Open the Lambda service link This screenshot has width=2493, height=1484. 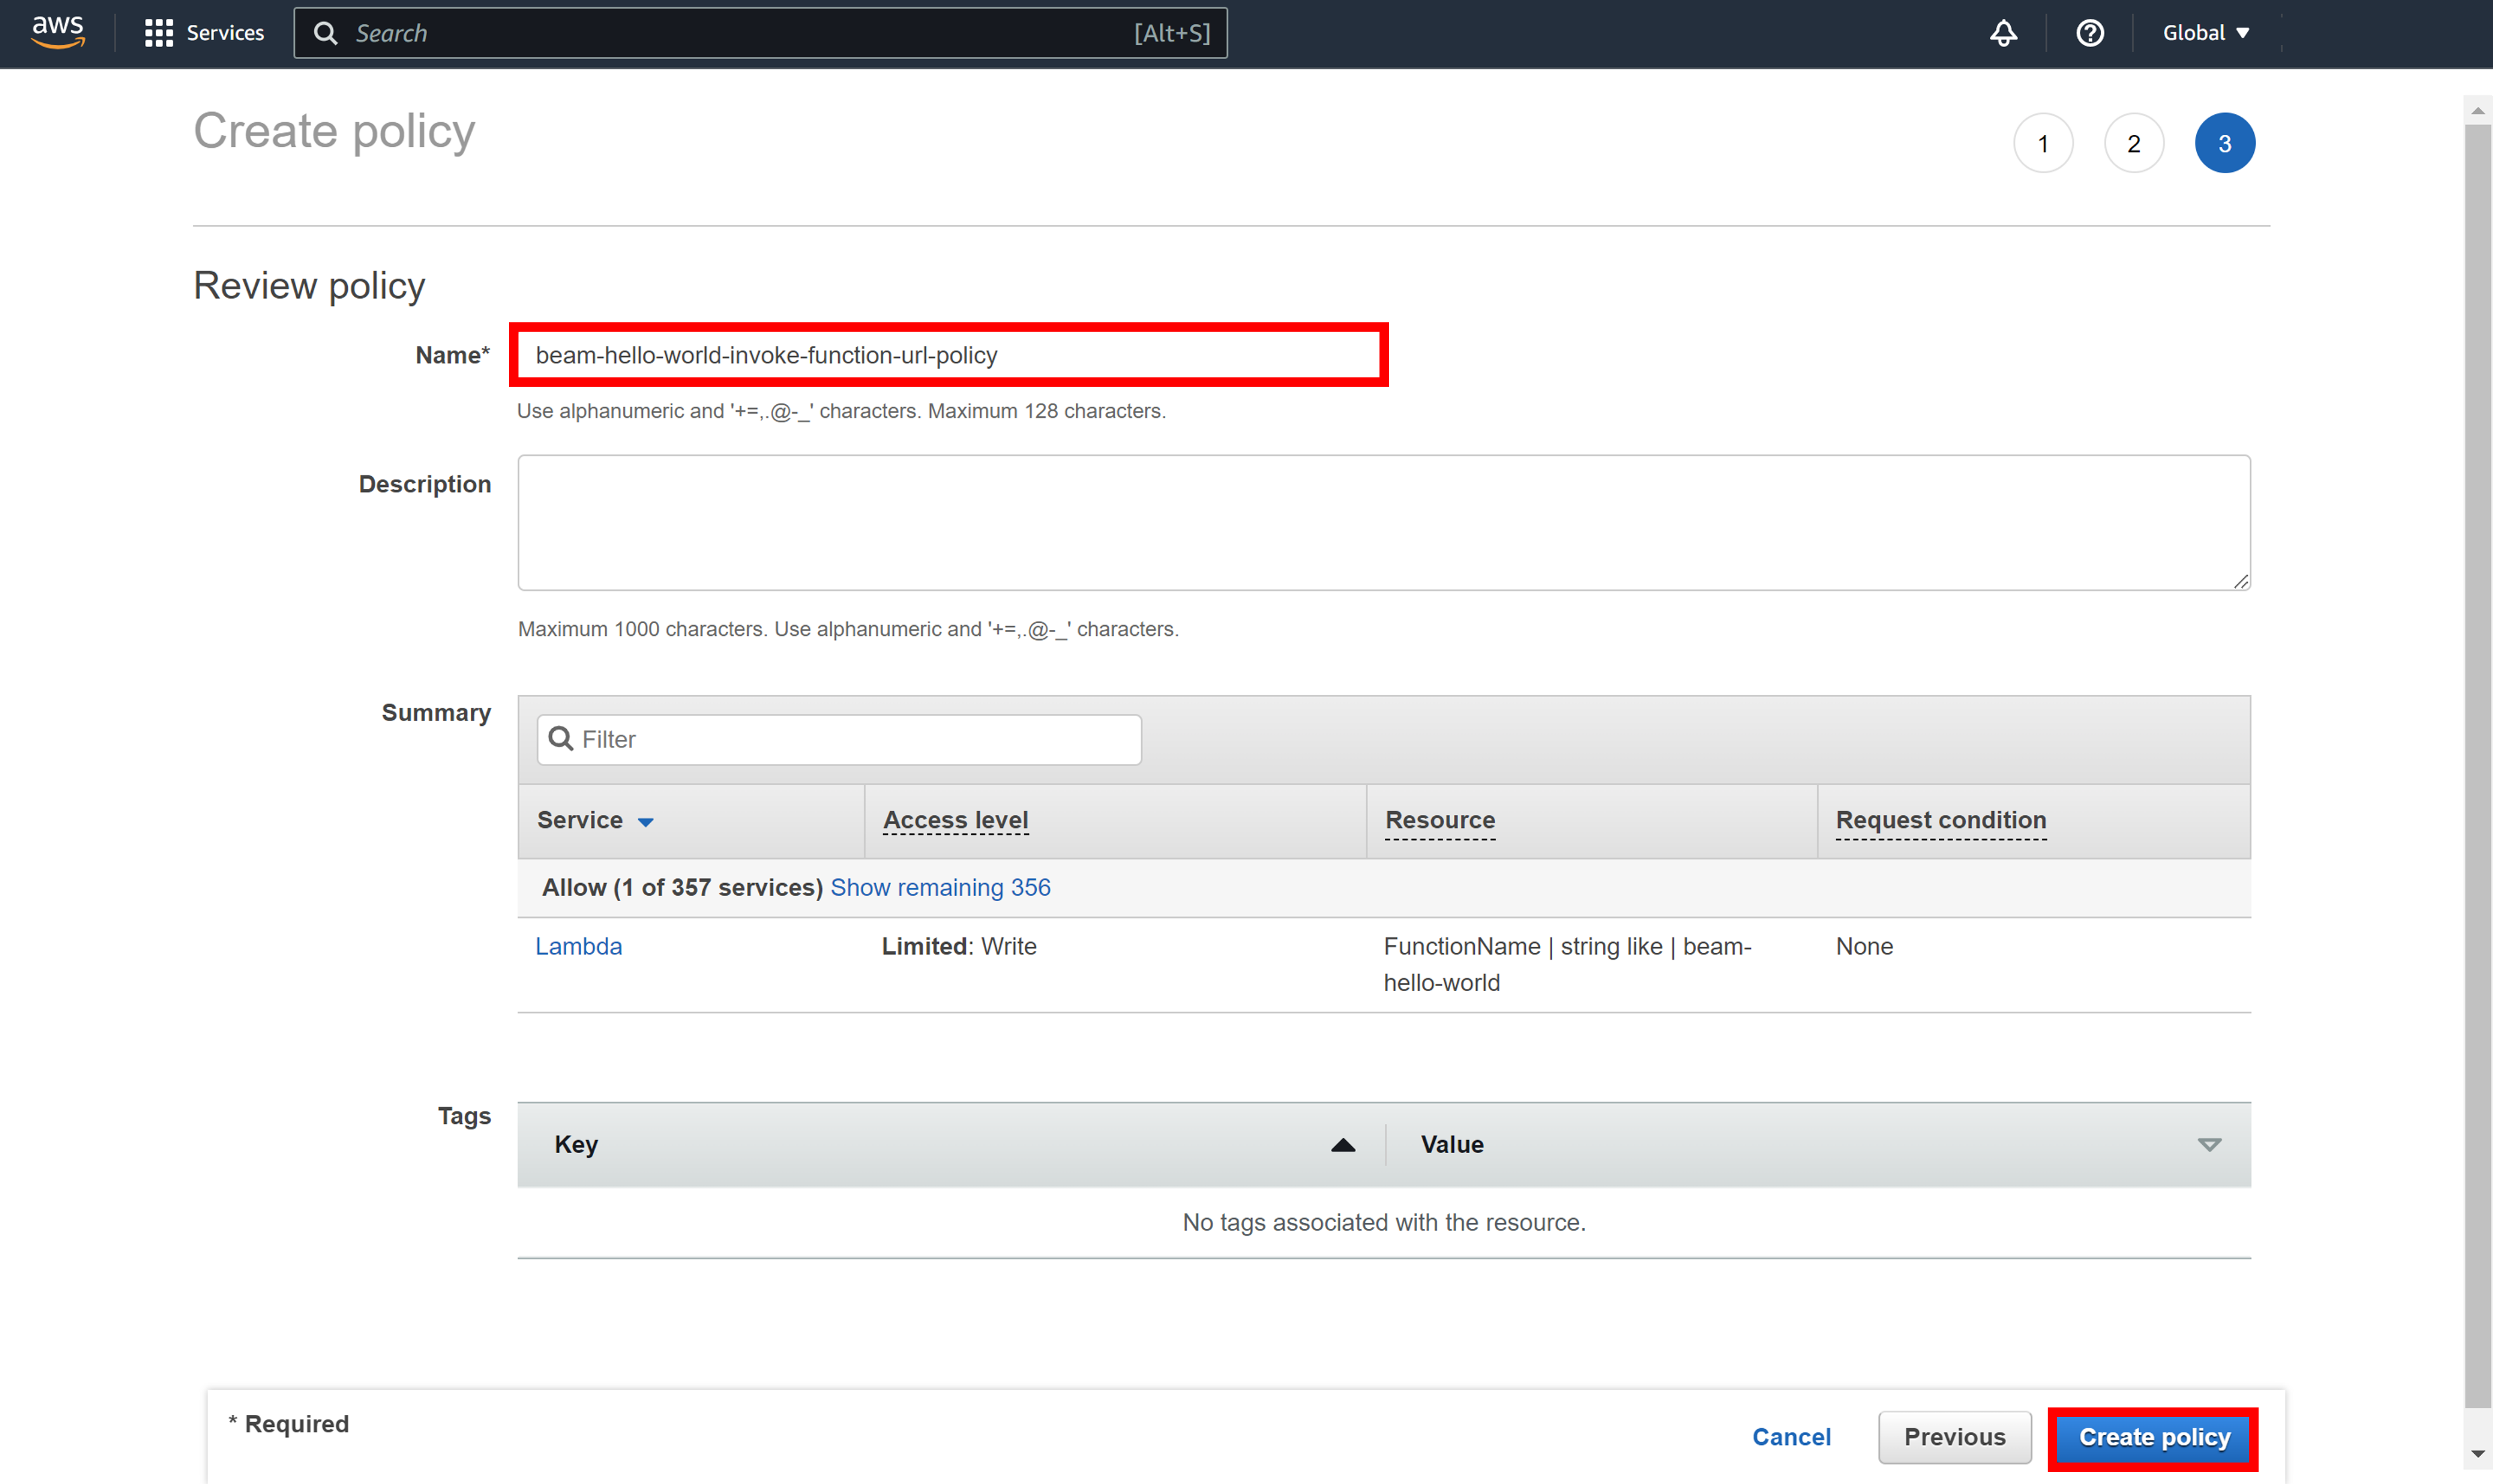coord(578,946)
